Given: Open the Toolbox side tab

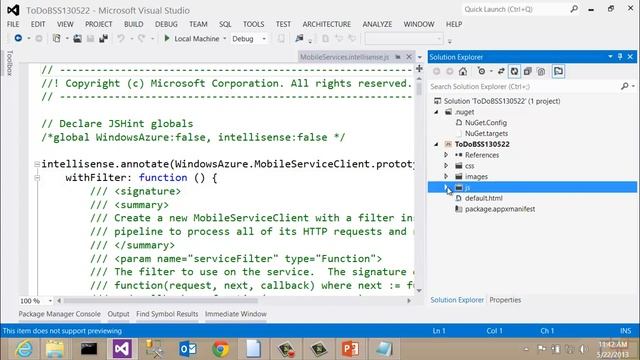Looking at the screenshot, I should [10, 63].
